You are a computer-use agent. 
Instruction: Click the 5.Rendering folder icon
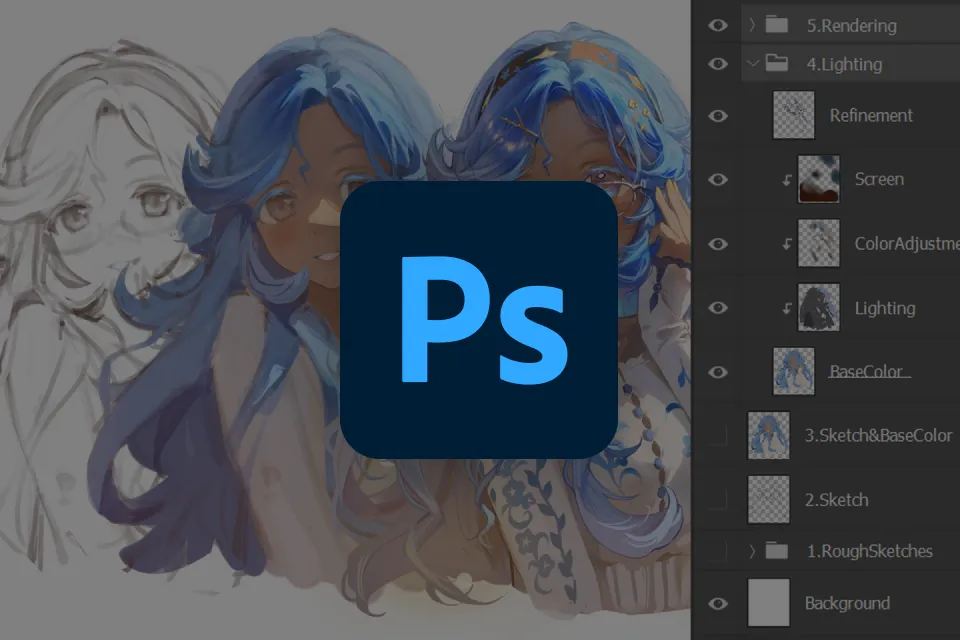[776, 25]
